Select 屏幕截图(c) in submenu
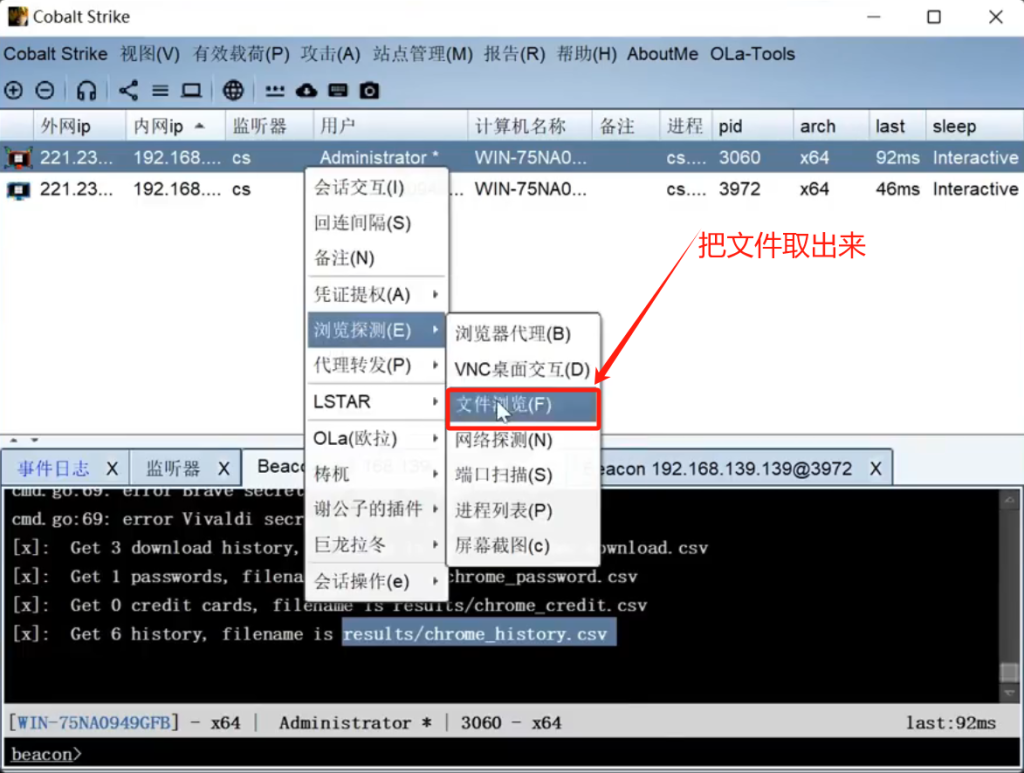Viewport: 1024px width, 773px height. coord(523,546)
